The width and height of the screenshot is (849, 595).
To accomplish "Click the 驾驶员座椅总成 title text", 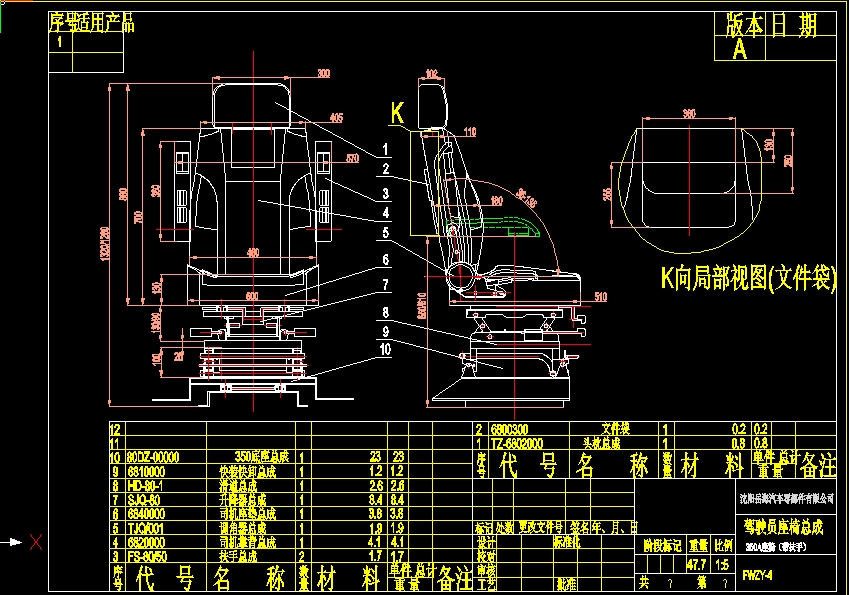I will click(x=784, y=528).
